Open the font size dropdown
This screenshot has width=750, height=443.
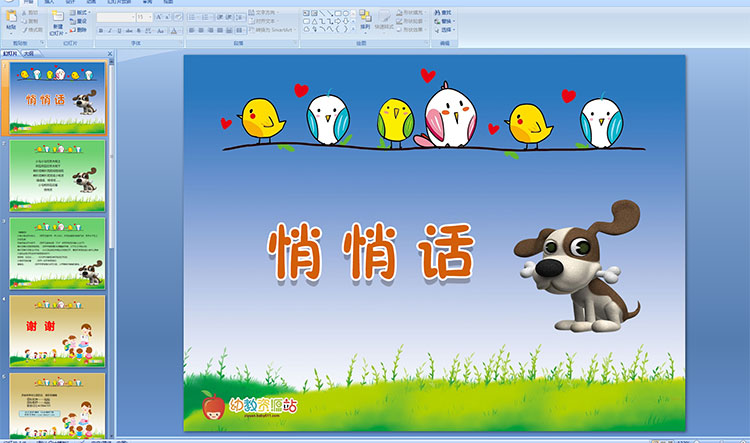tap(150, 17)
